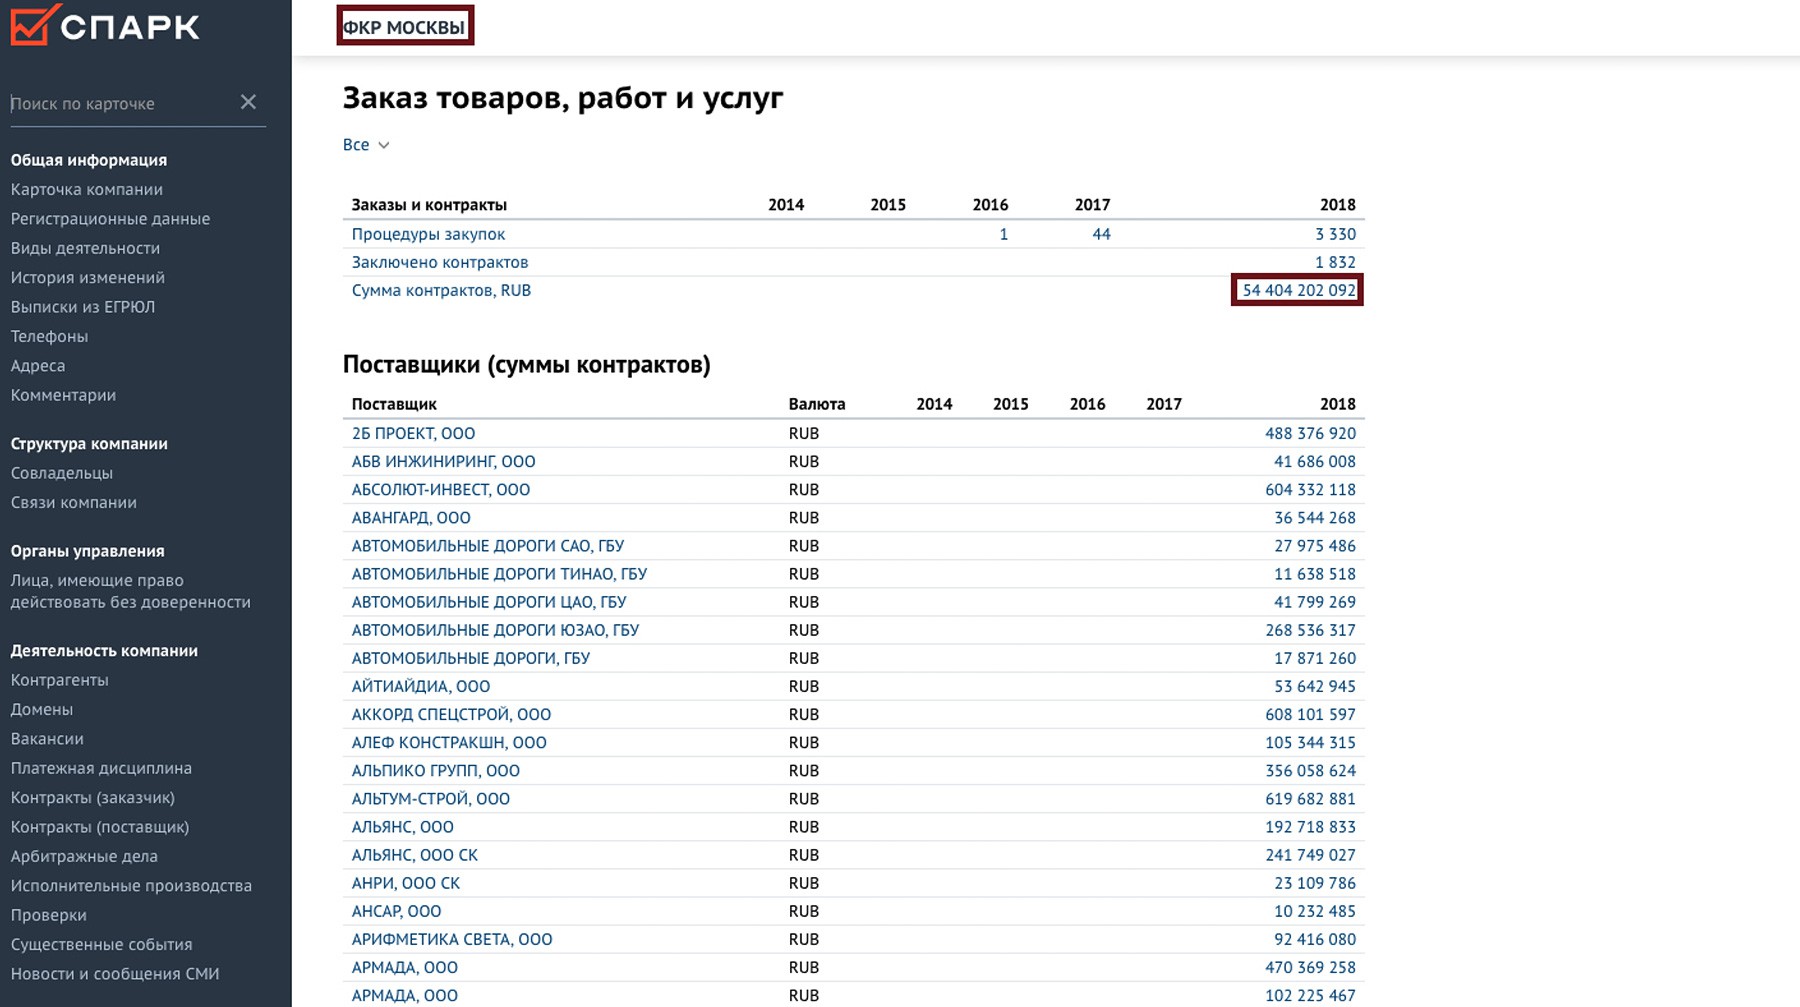Select Адреса in the sidebar
Viewport: 1800px width, 1007px height.
tap(38, 366)
